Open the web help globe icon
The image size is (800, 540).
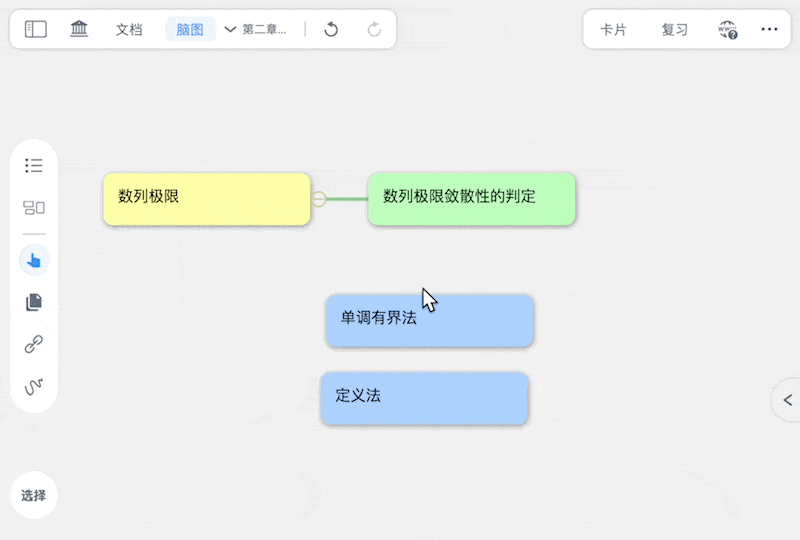[728, 30]
